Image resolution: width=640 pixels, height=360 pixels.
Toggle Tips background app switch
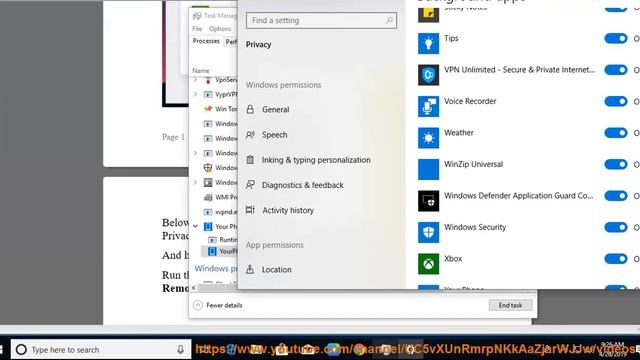pos(616,38)
